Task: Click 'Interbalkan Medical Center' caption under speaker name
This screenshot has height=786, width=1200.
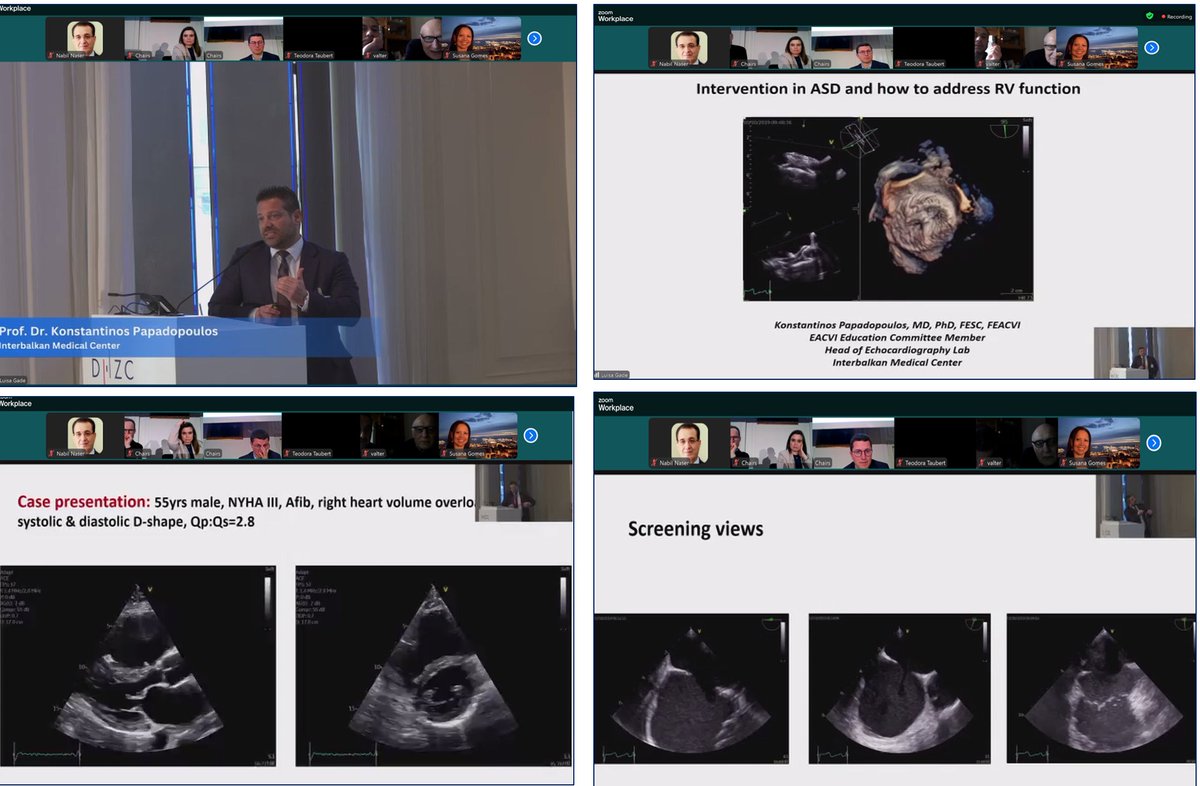Action: (60, 346)
